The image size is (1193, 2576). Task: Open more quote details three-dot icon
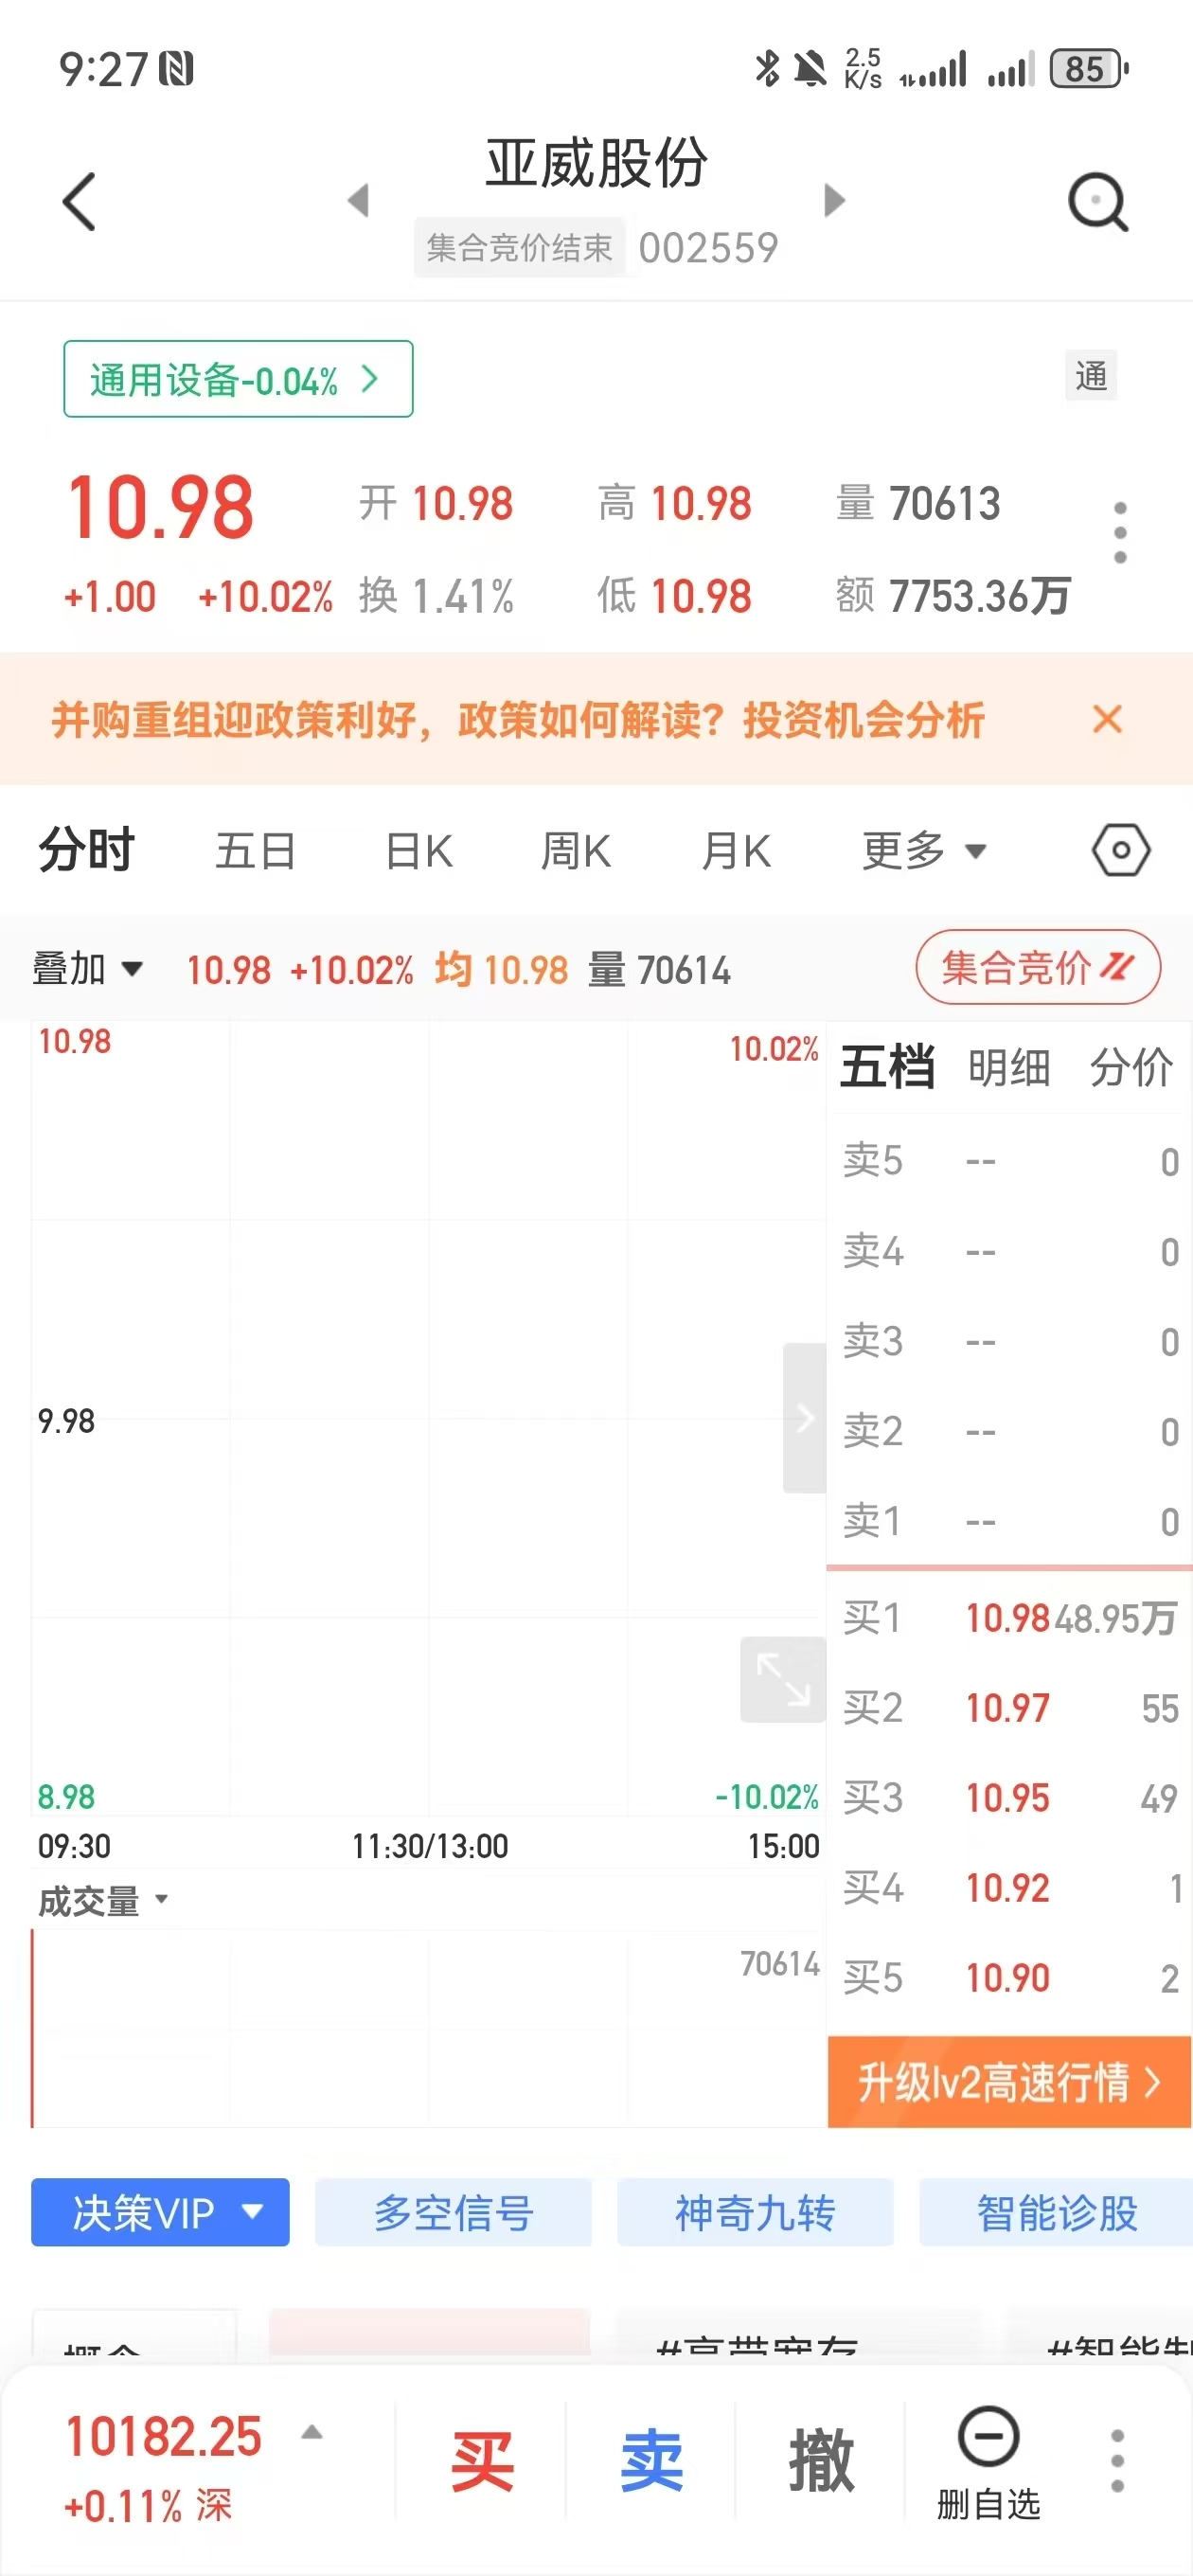(x=1120, y=532)
